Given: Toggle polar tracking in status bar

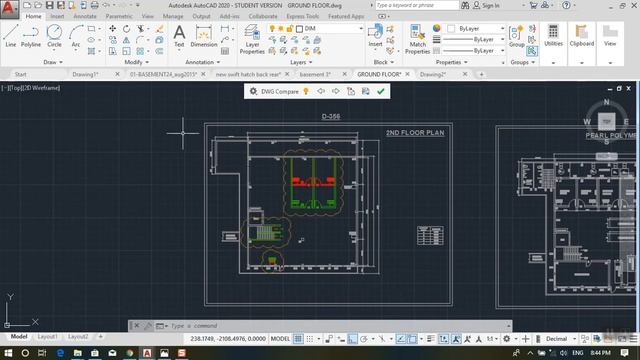Looking at the screenshot, I should click(x=364, y=339).
